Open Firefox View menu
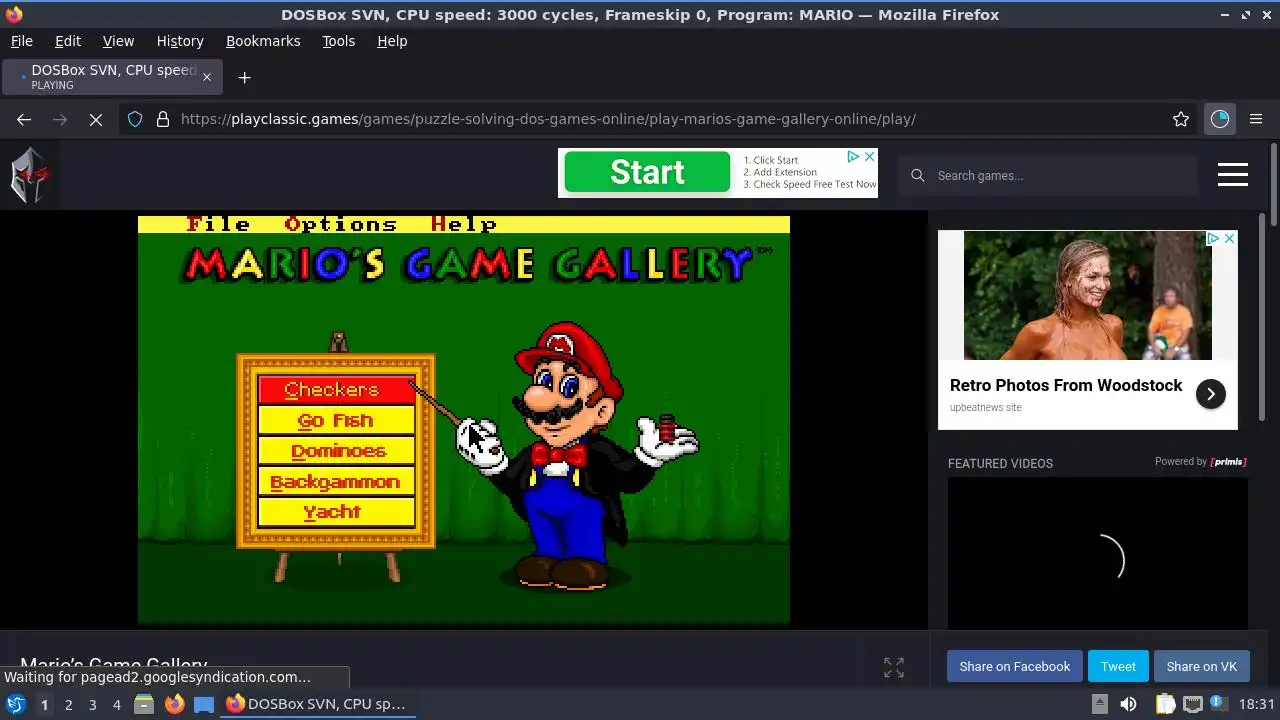Image resolution: width=1280 pixels, height=720 pixels. pyautogui.click(x=118, y=41)
